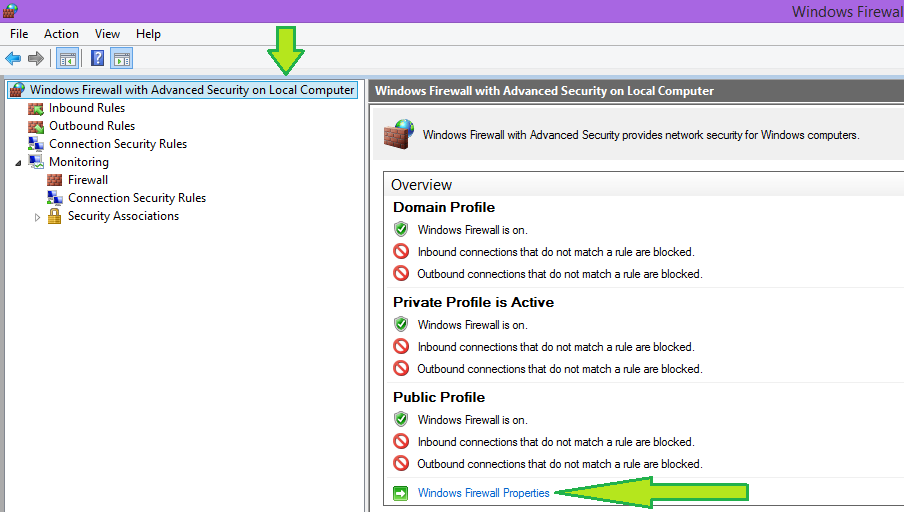Click the root node firewall globe icon
The height and width of the screenshot is (512, 904).
(17, 89)
